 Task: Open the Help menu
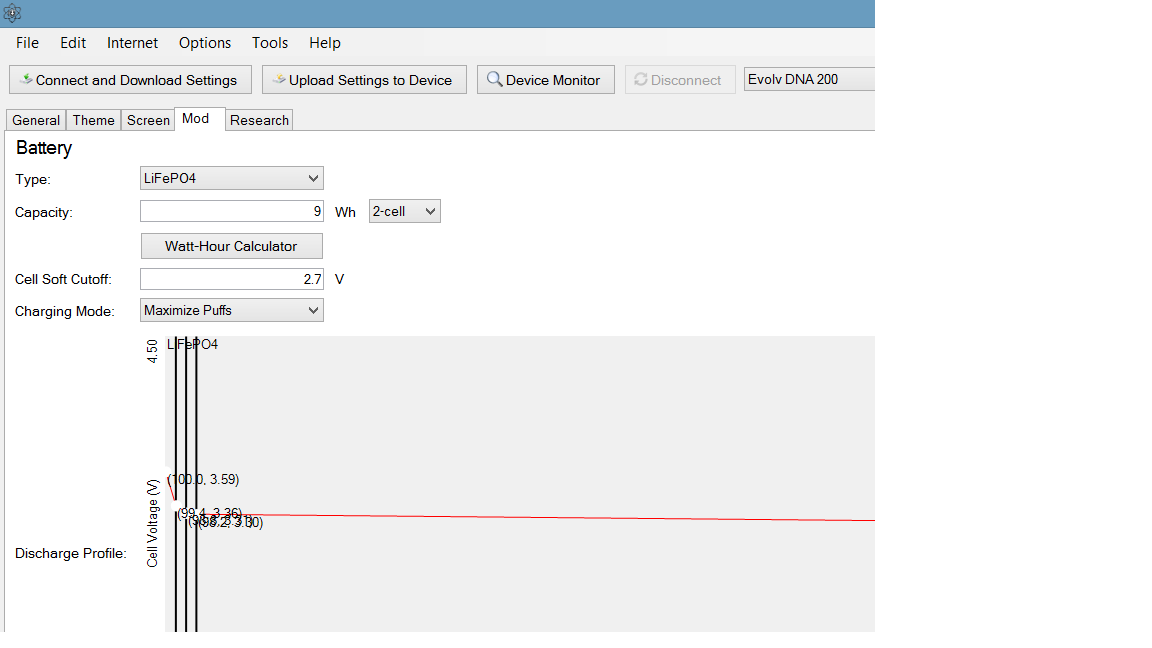pos(325,43)
